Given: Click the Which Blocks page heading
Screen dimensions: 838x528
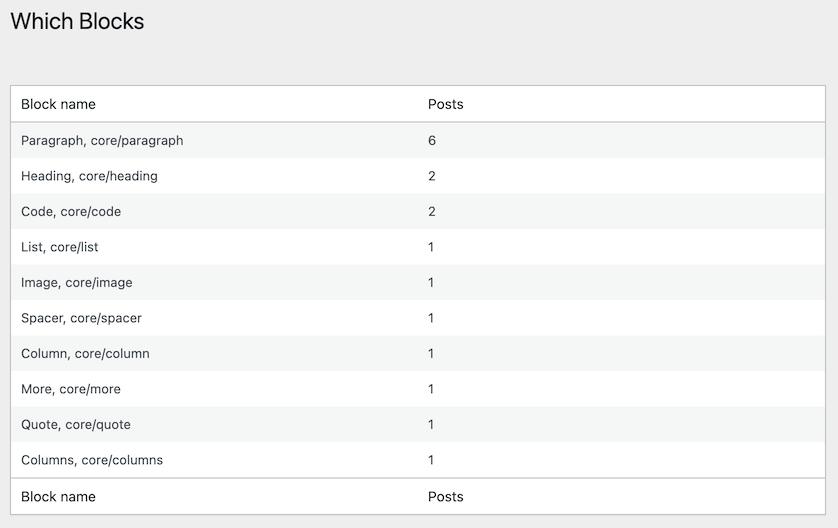Looking at the screenshot, I should click(77, 21).
